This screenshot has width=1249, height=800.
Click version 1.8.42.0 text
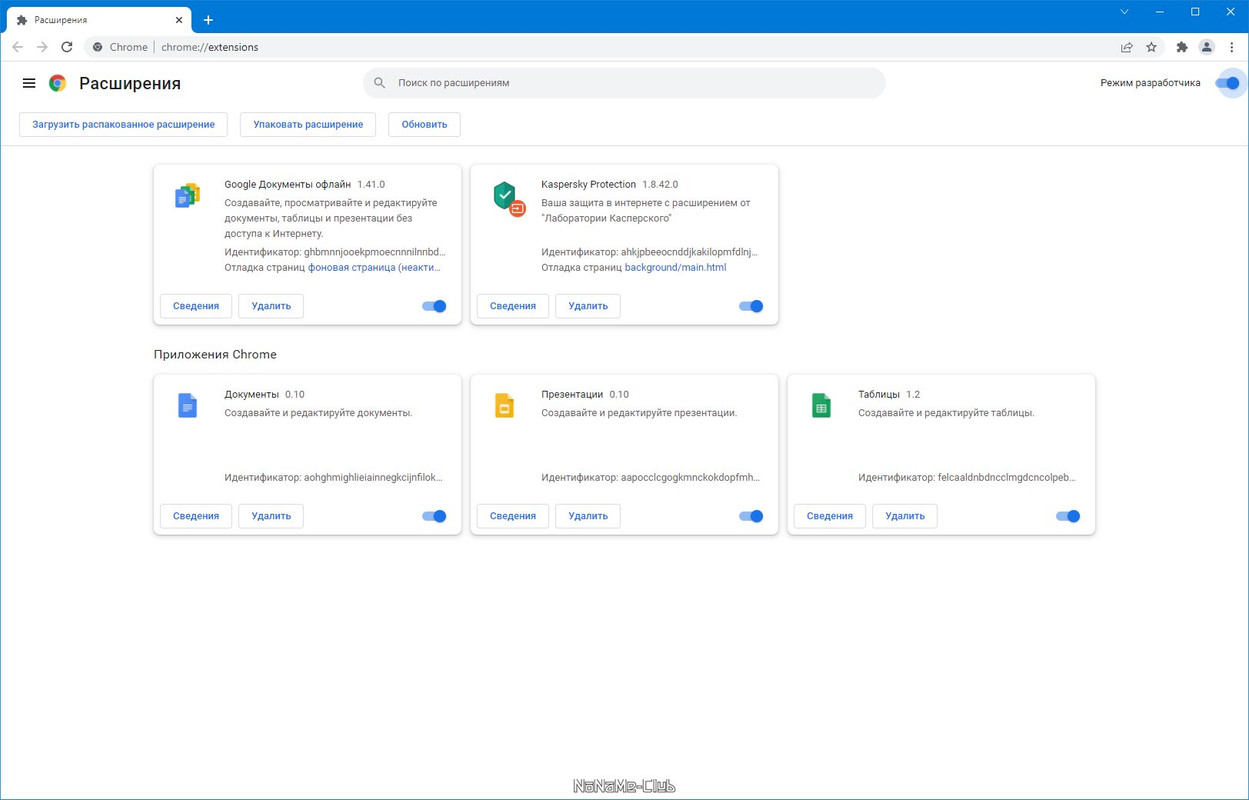click(660, 185)
